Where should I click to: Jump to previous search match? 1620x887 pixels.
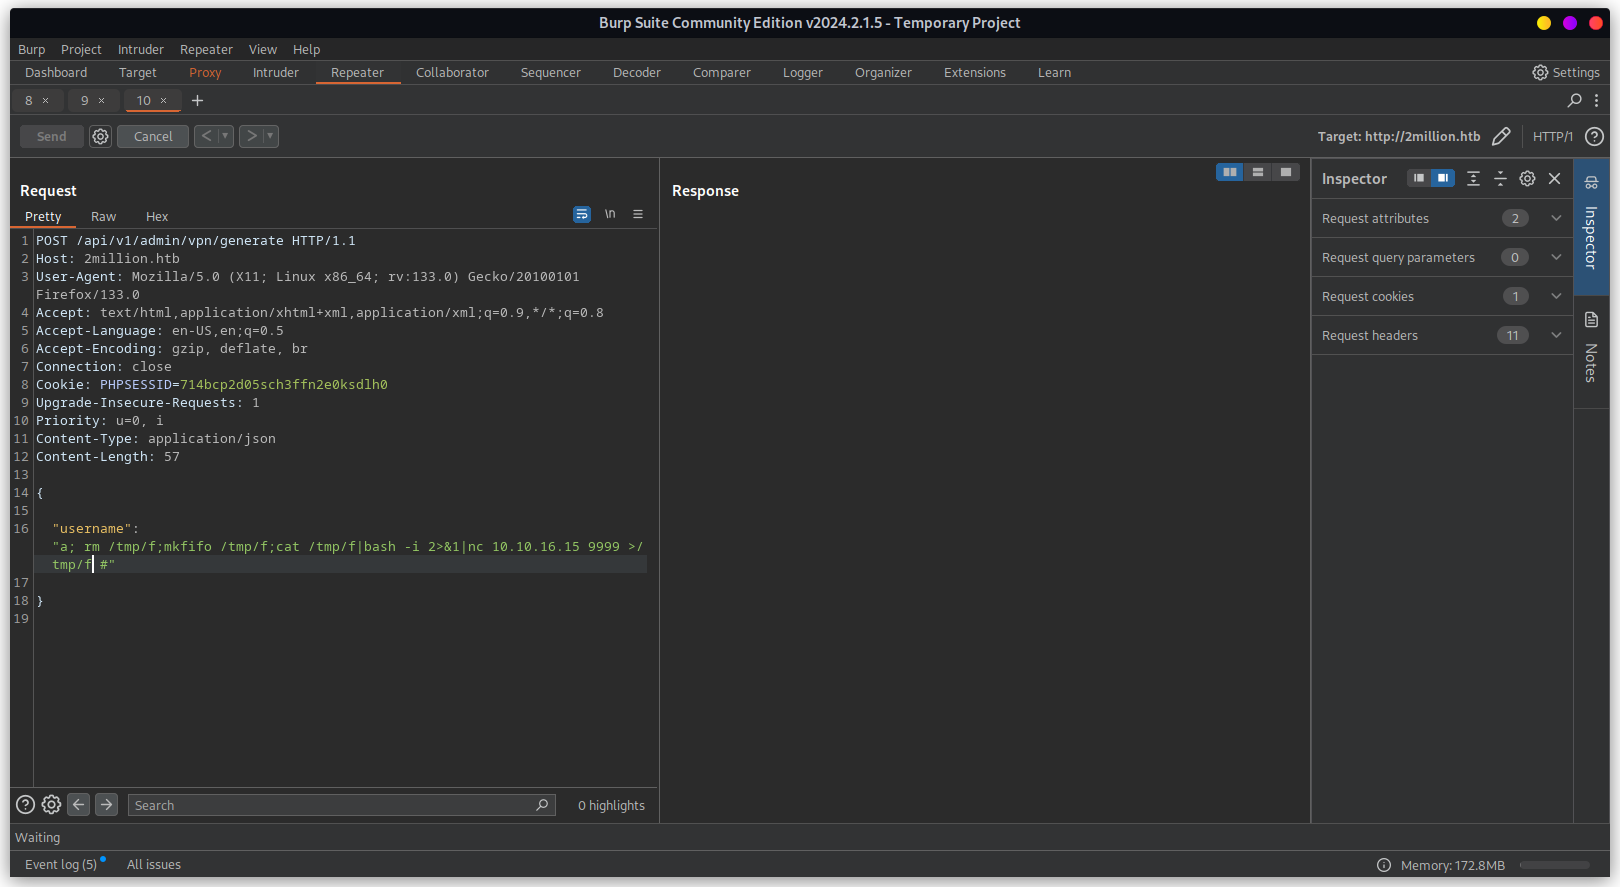coord(79,804)
